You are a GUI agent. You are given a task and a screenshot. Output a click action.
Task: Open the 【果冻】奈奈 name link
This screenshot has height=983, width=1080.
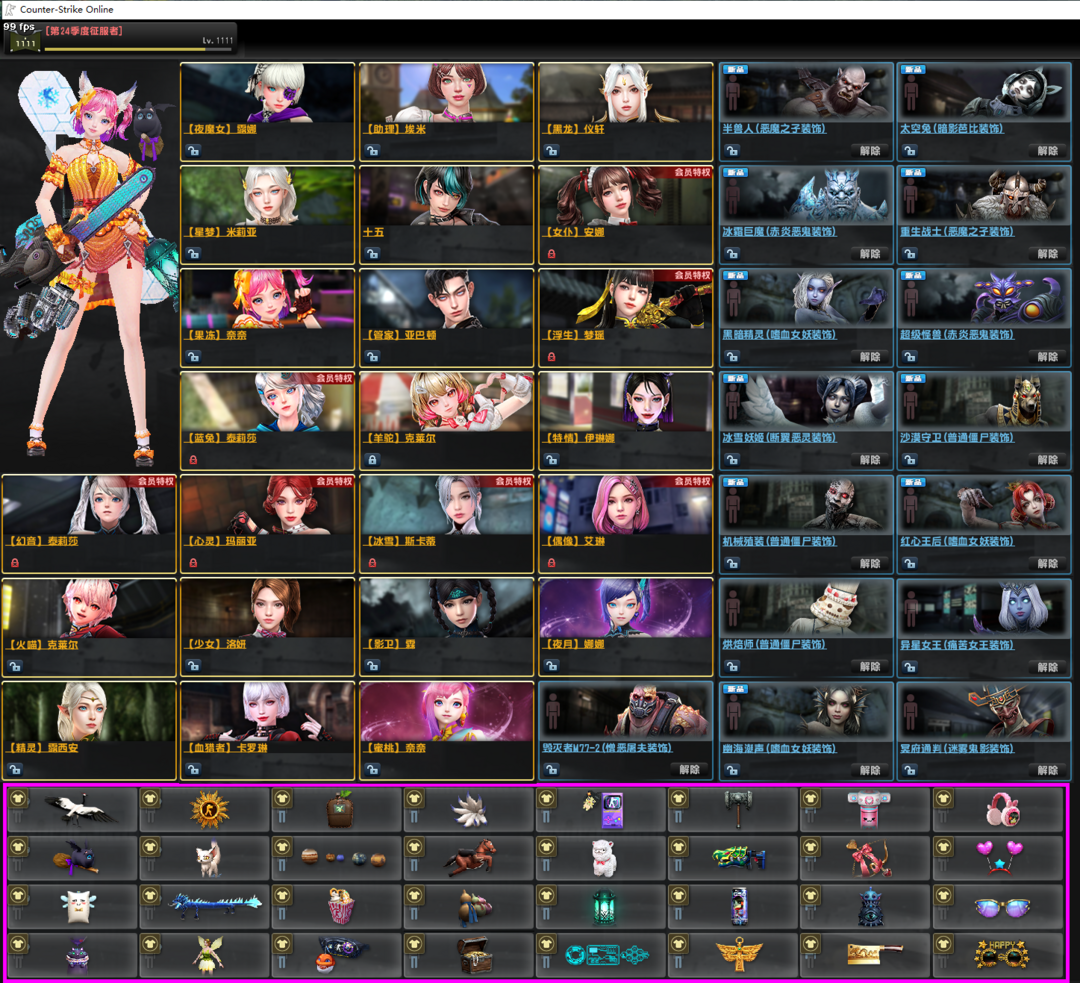point(216,335)
